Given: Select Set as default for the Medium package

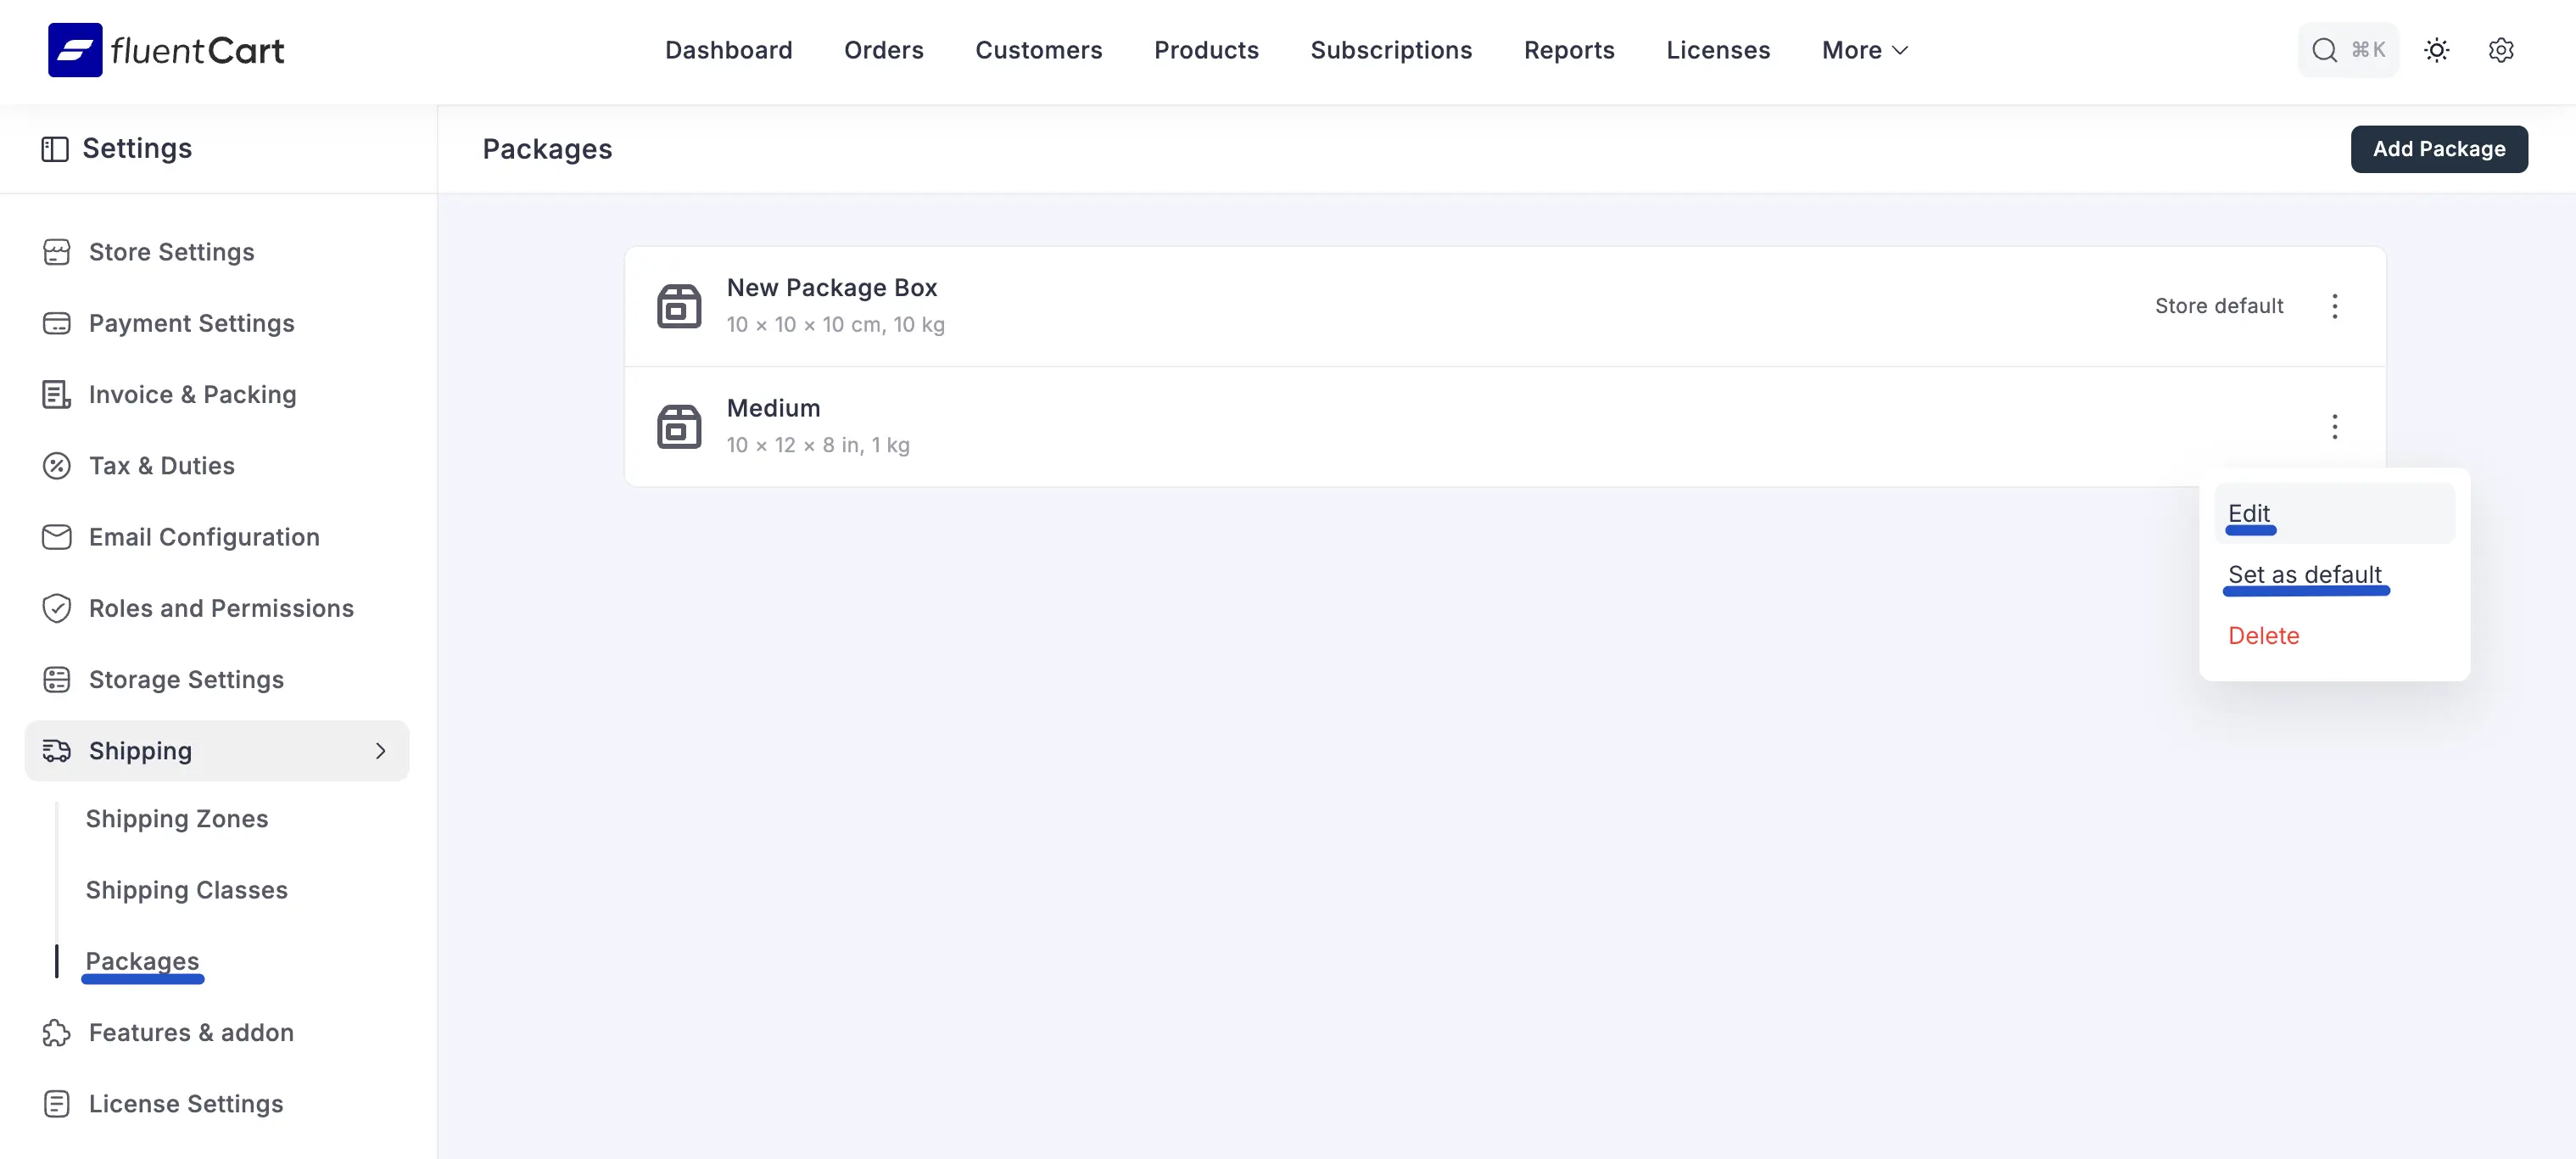Looking at the screenshot, I should pyautogui.click(x=2305, y=575).
